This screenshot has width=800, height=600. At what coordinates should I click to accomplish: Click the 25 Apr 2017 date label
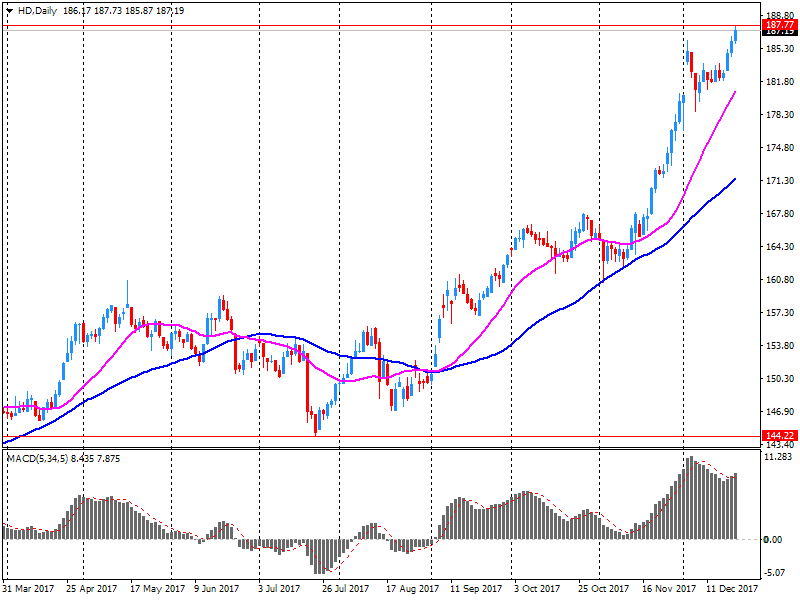(x=91, y=588)
